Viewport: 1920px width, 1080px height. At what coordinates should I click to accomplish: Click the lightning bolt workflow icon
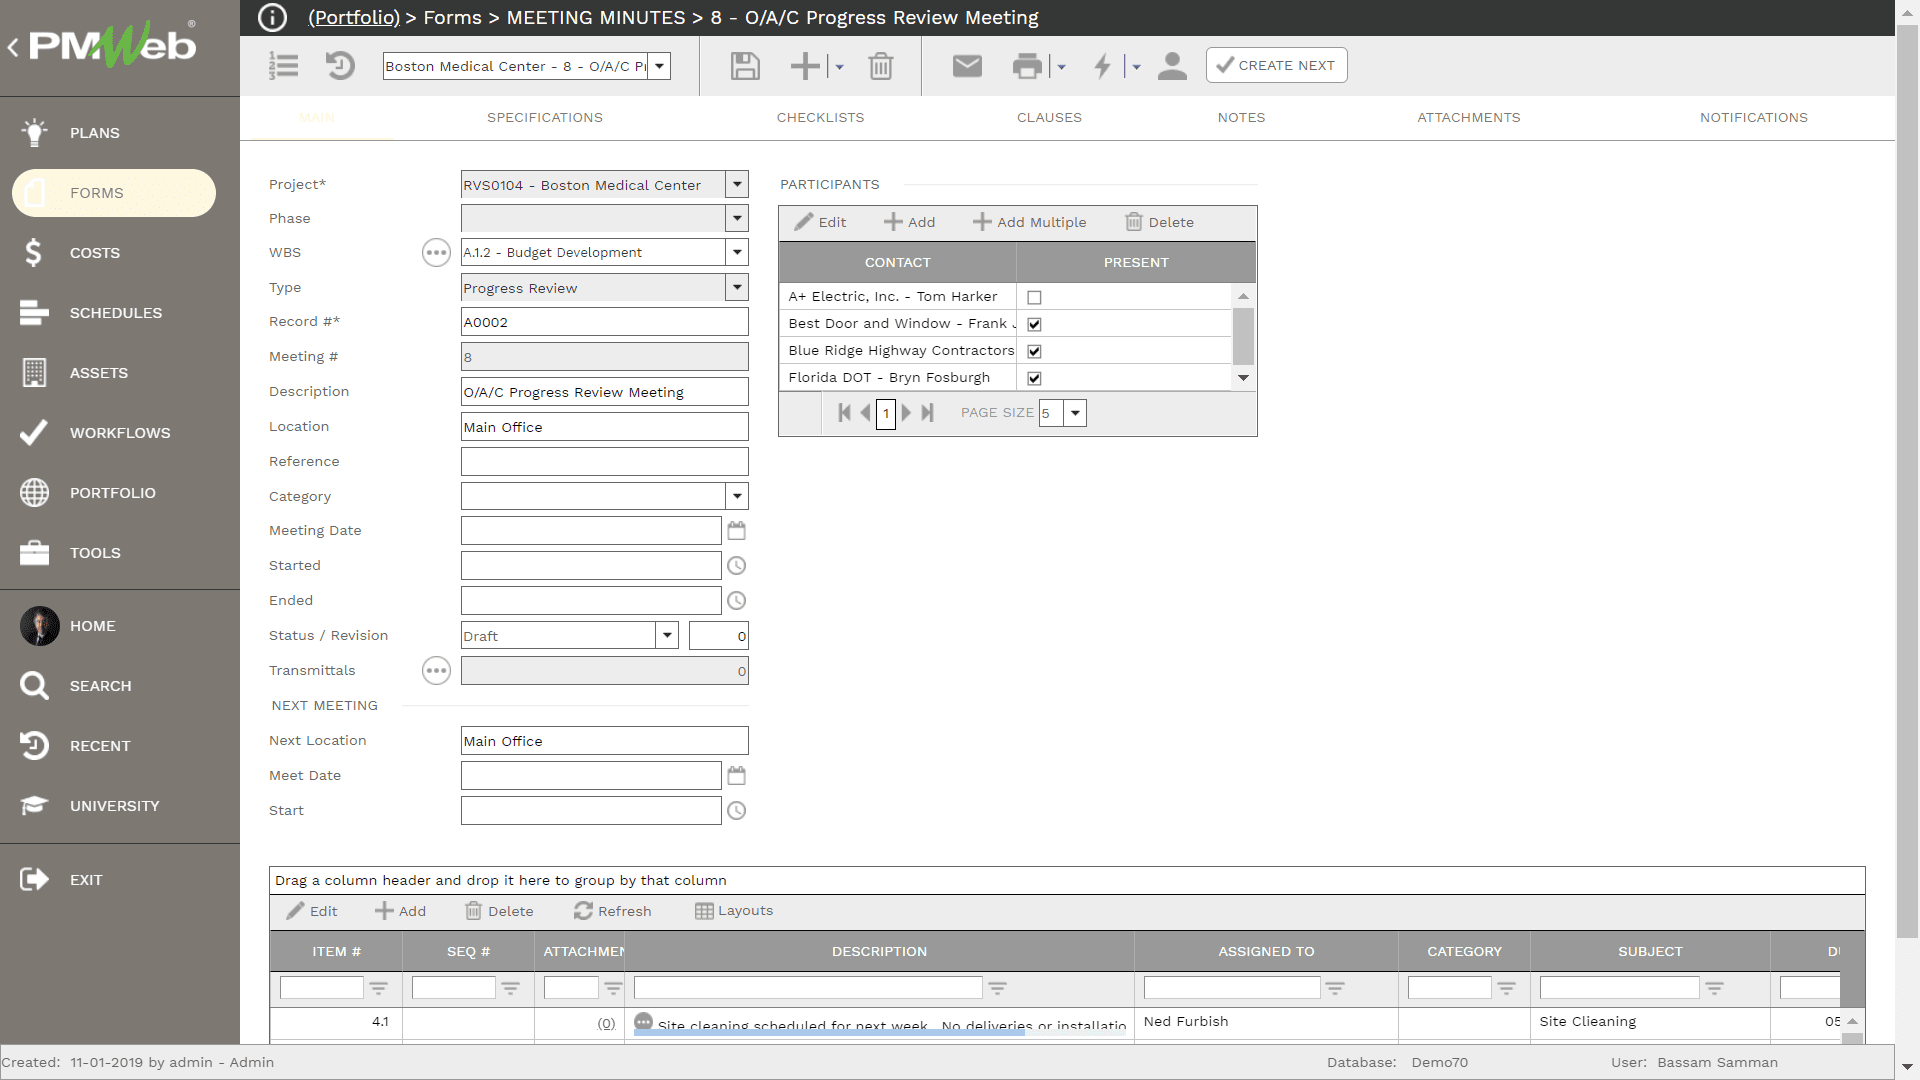click(1102, 66)
